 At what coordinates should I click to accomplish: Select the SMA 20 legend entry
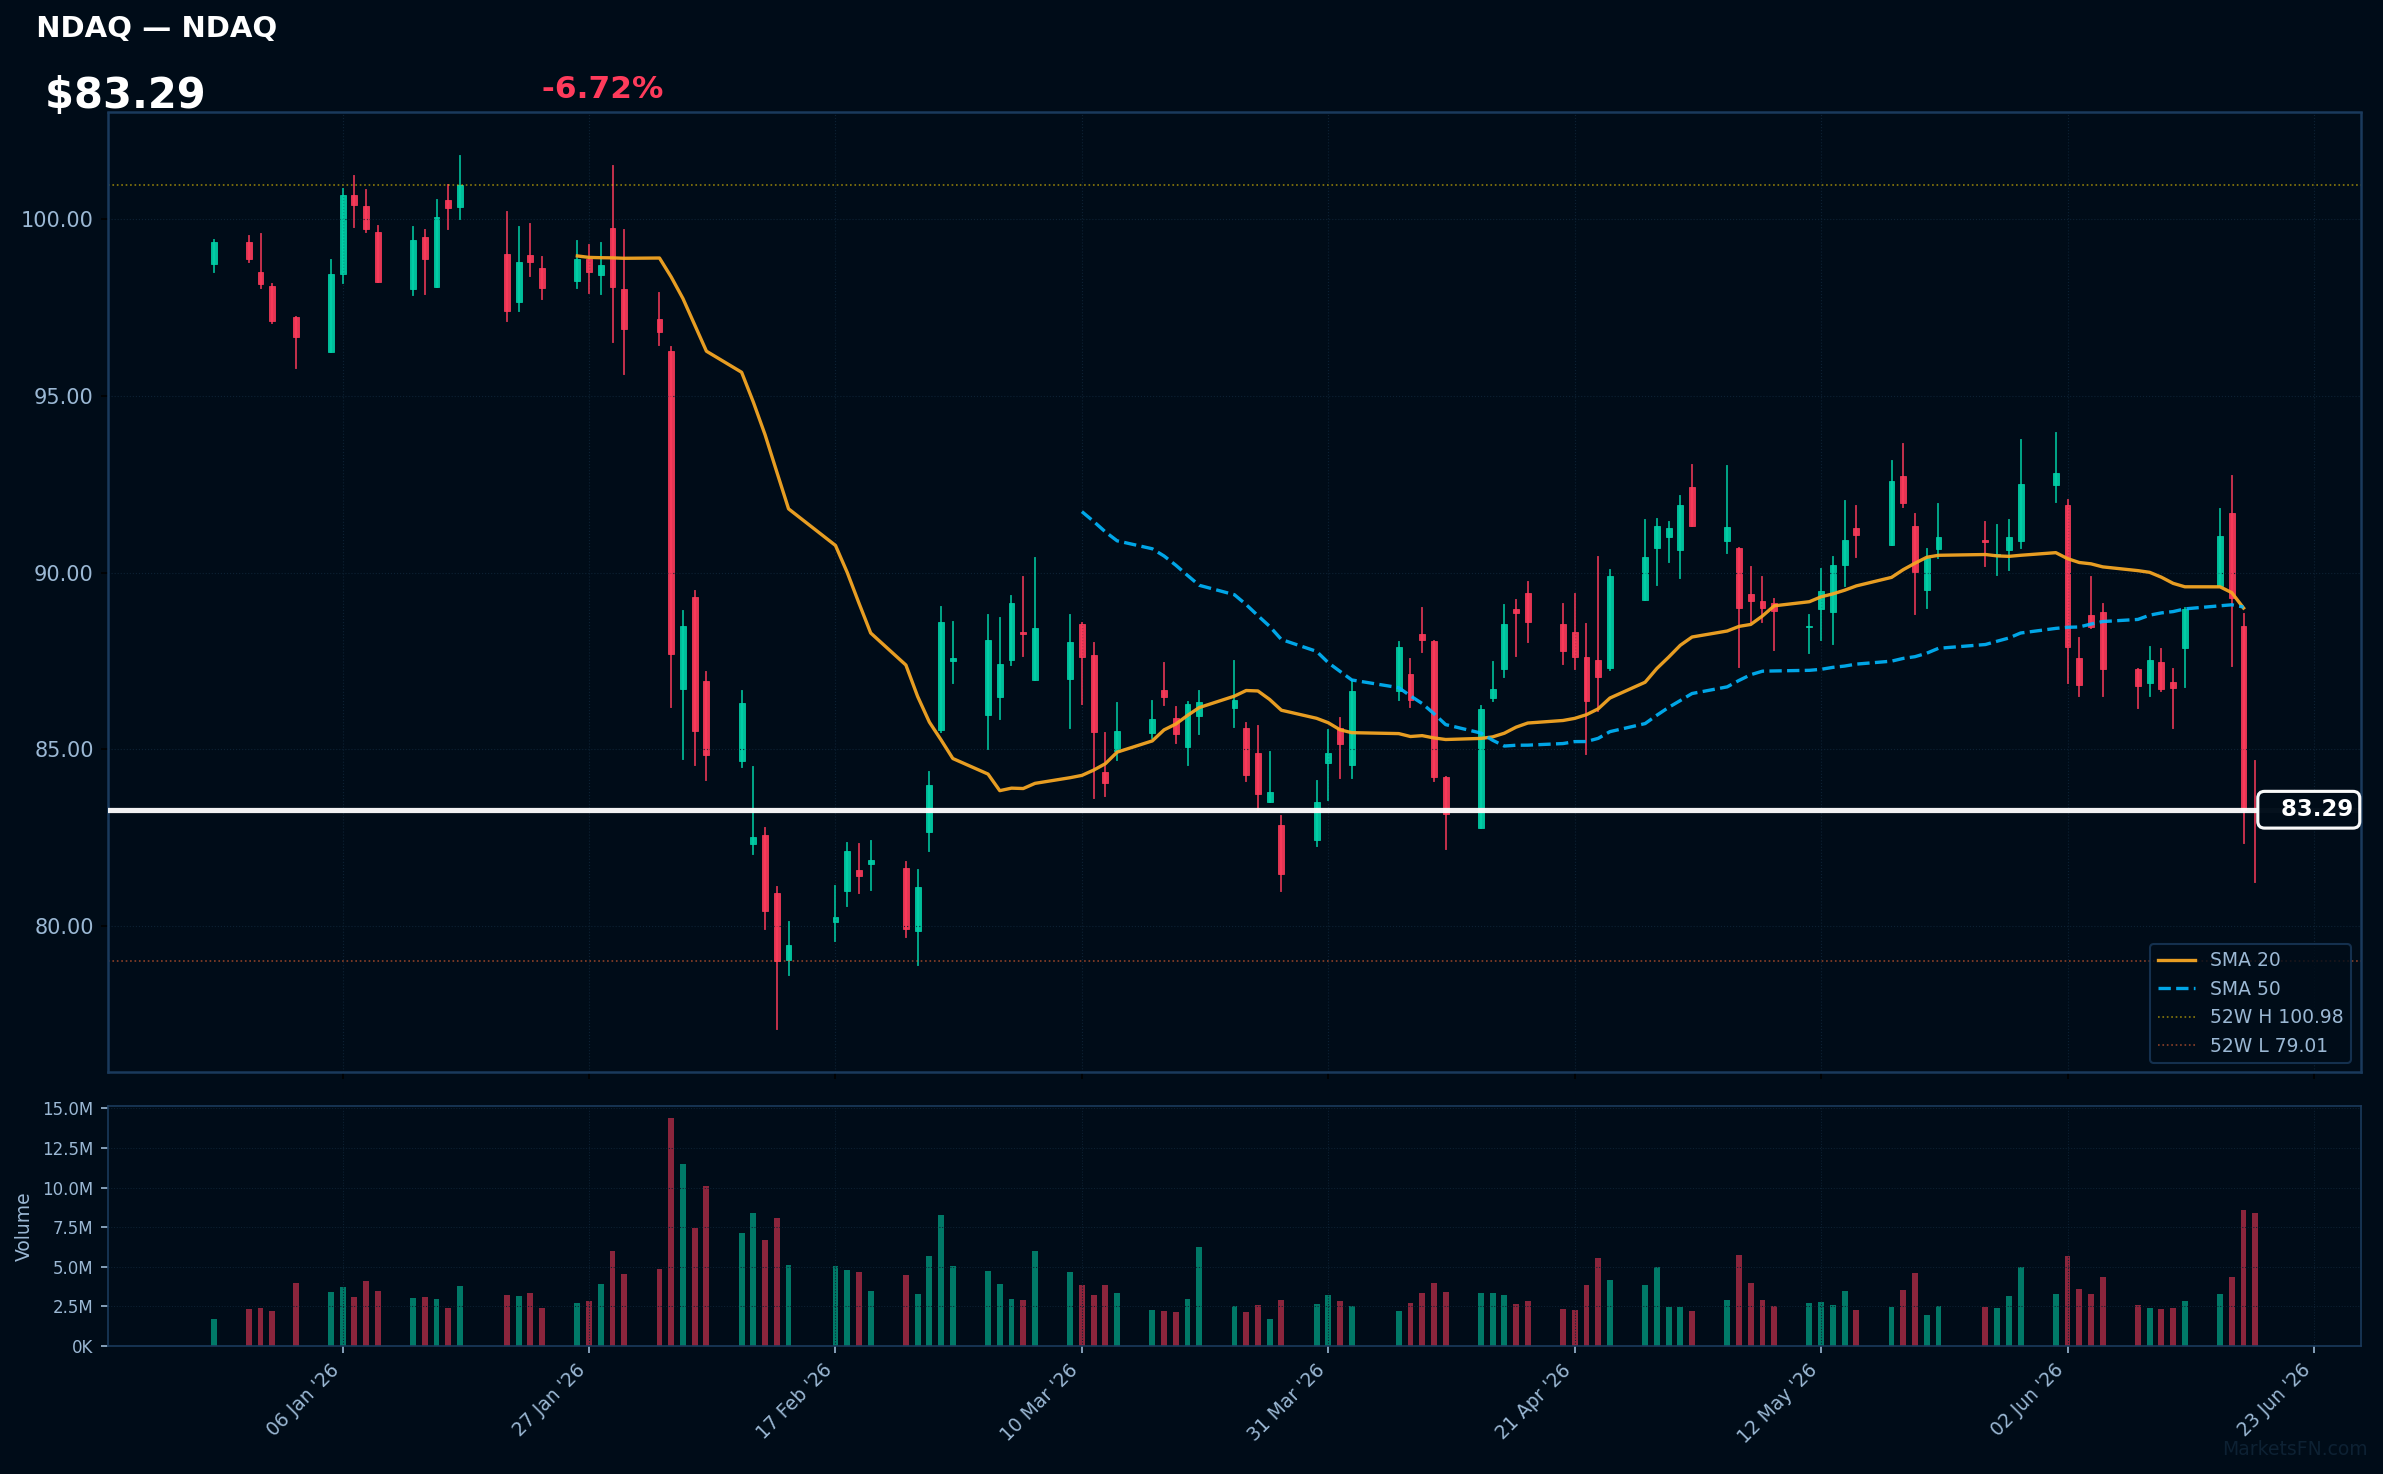2245,960
